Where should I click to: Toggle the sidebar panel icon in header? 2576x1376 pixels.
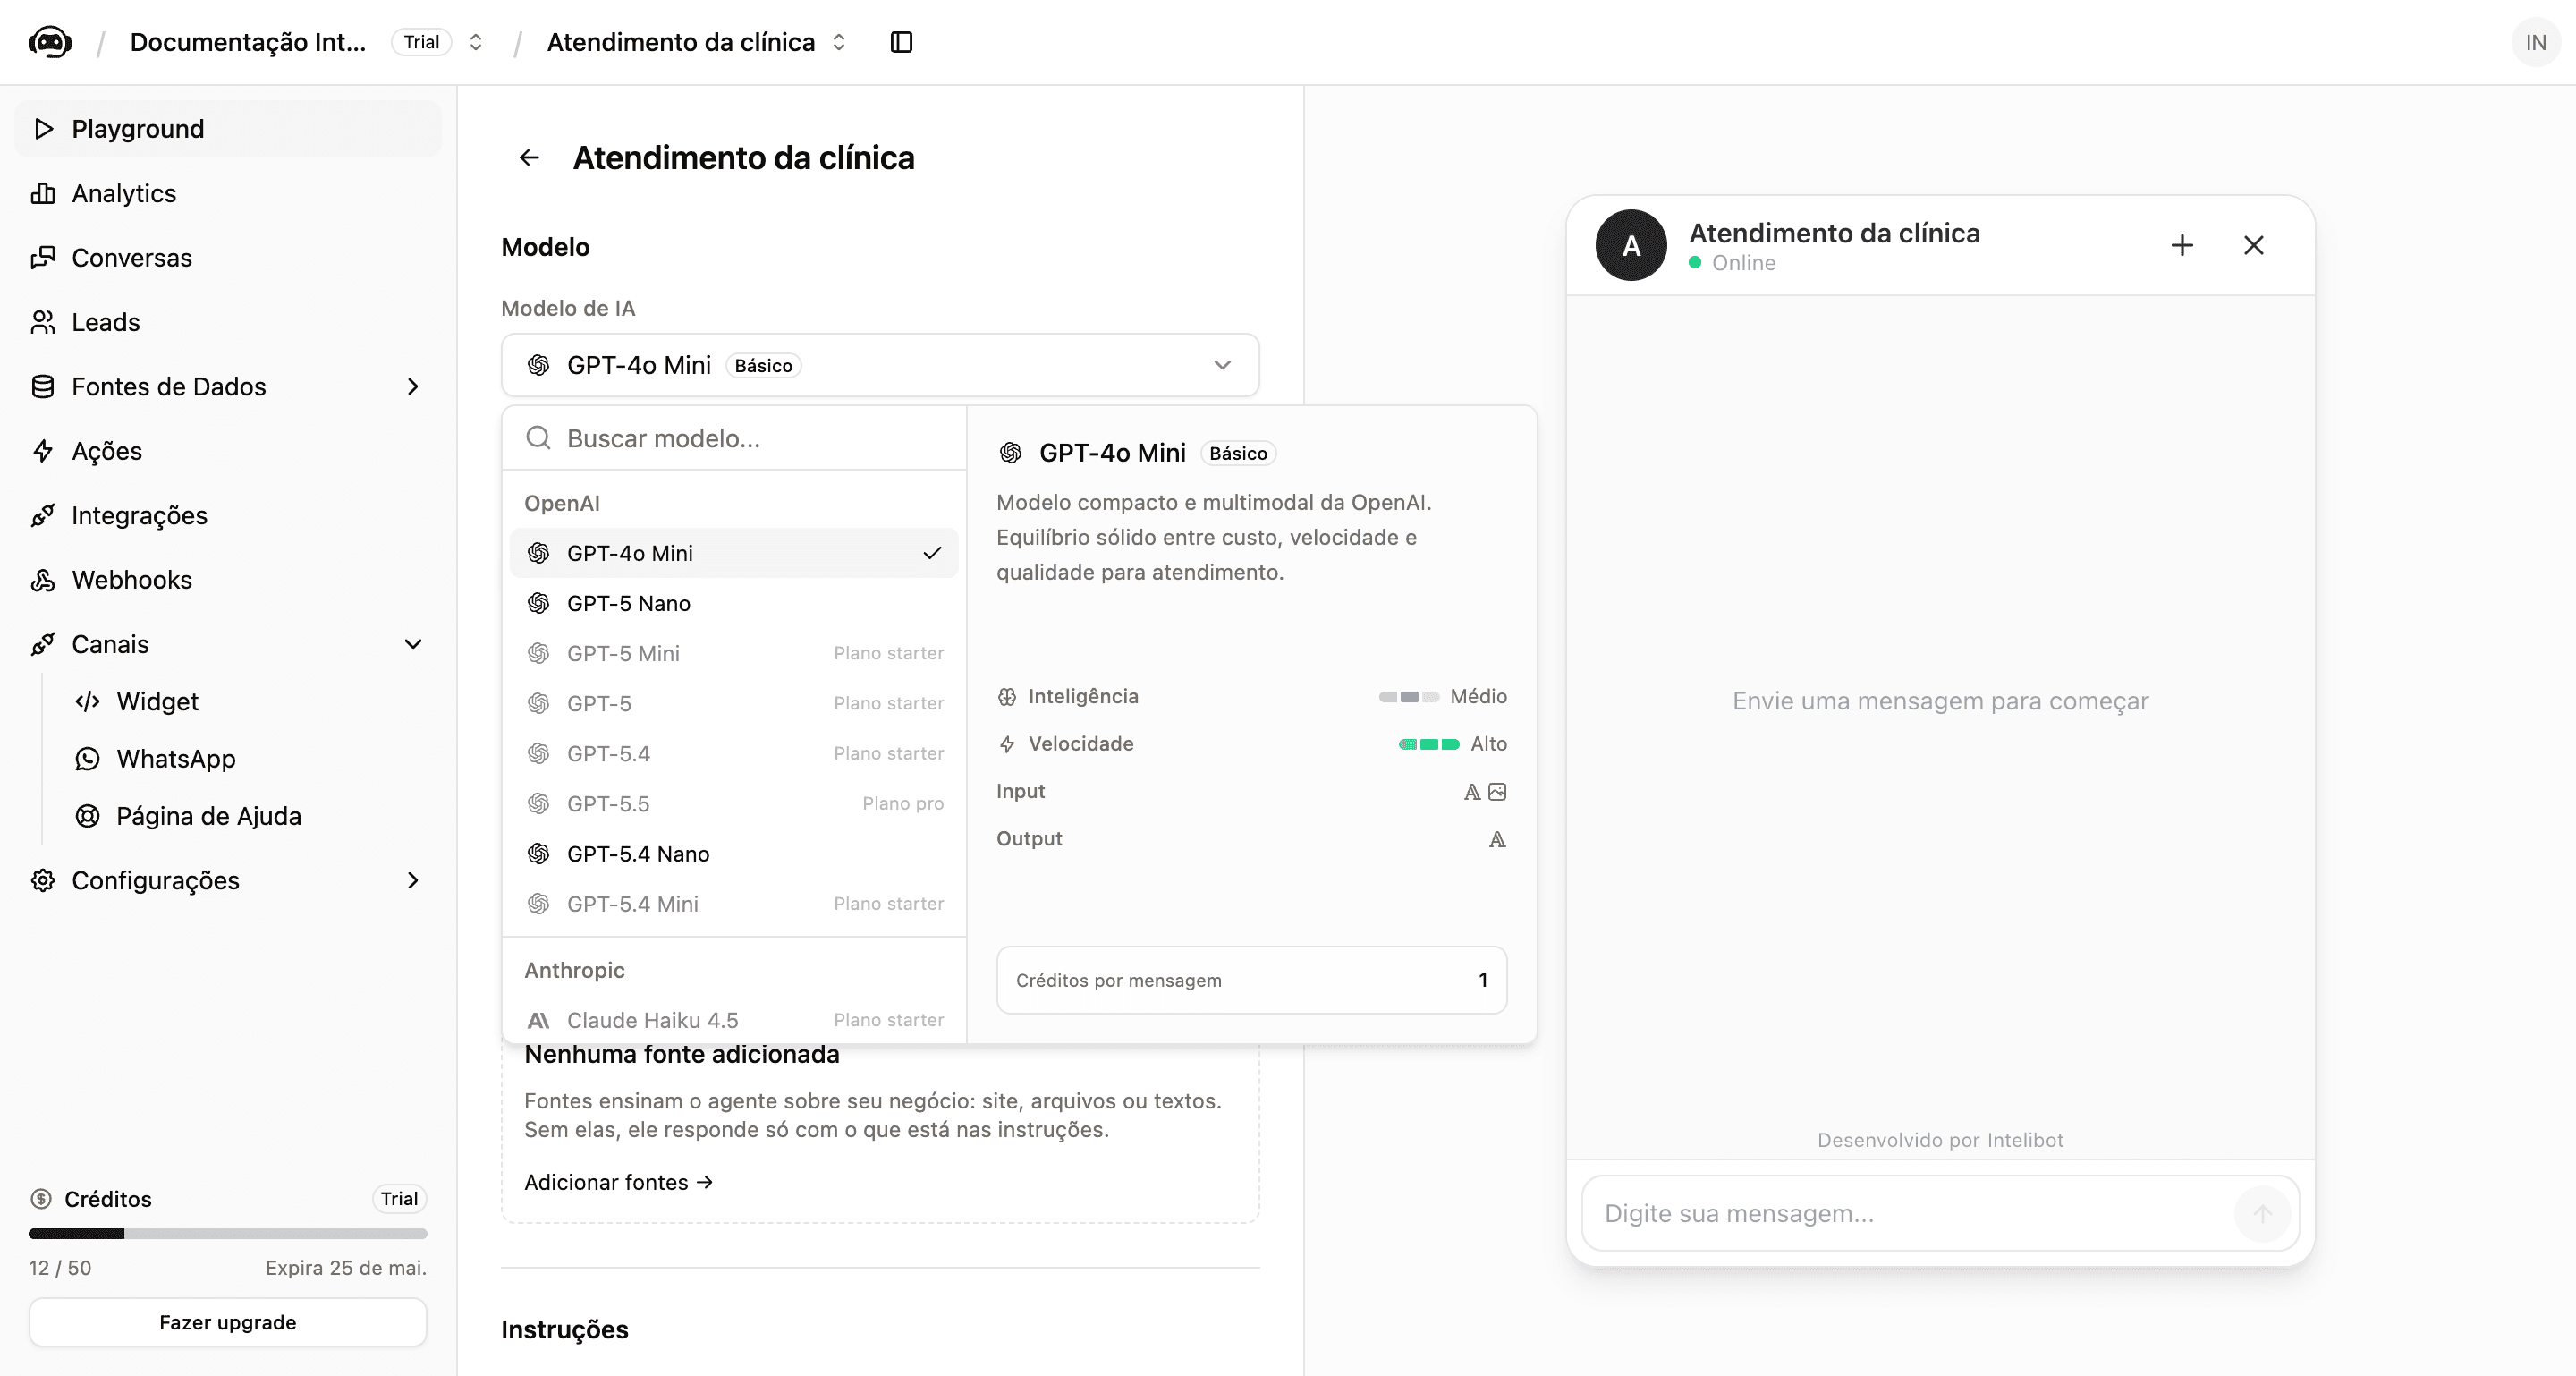pyautogui.click(x=901, y=42)
